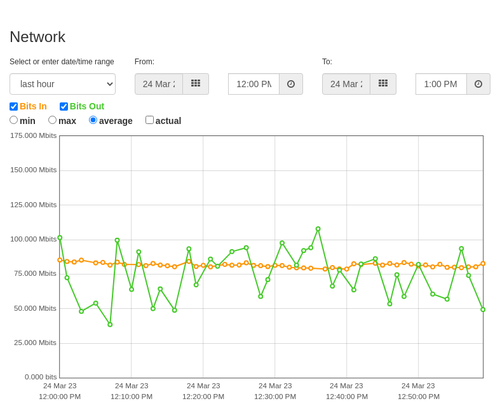Image resolution: width=500 pixels, height=403 pixels.
Task: Click the last green data point at chart right edge
Action: point(483,309)
